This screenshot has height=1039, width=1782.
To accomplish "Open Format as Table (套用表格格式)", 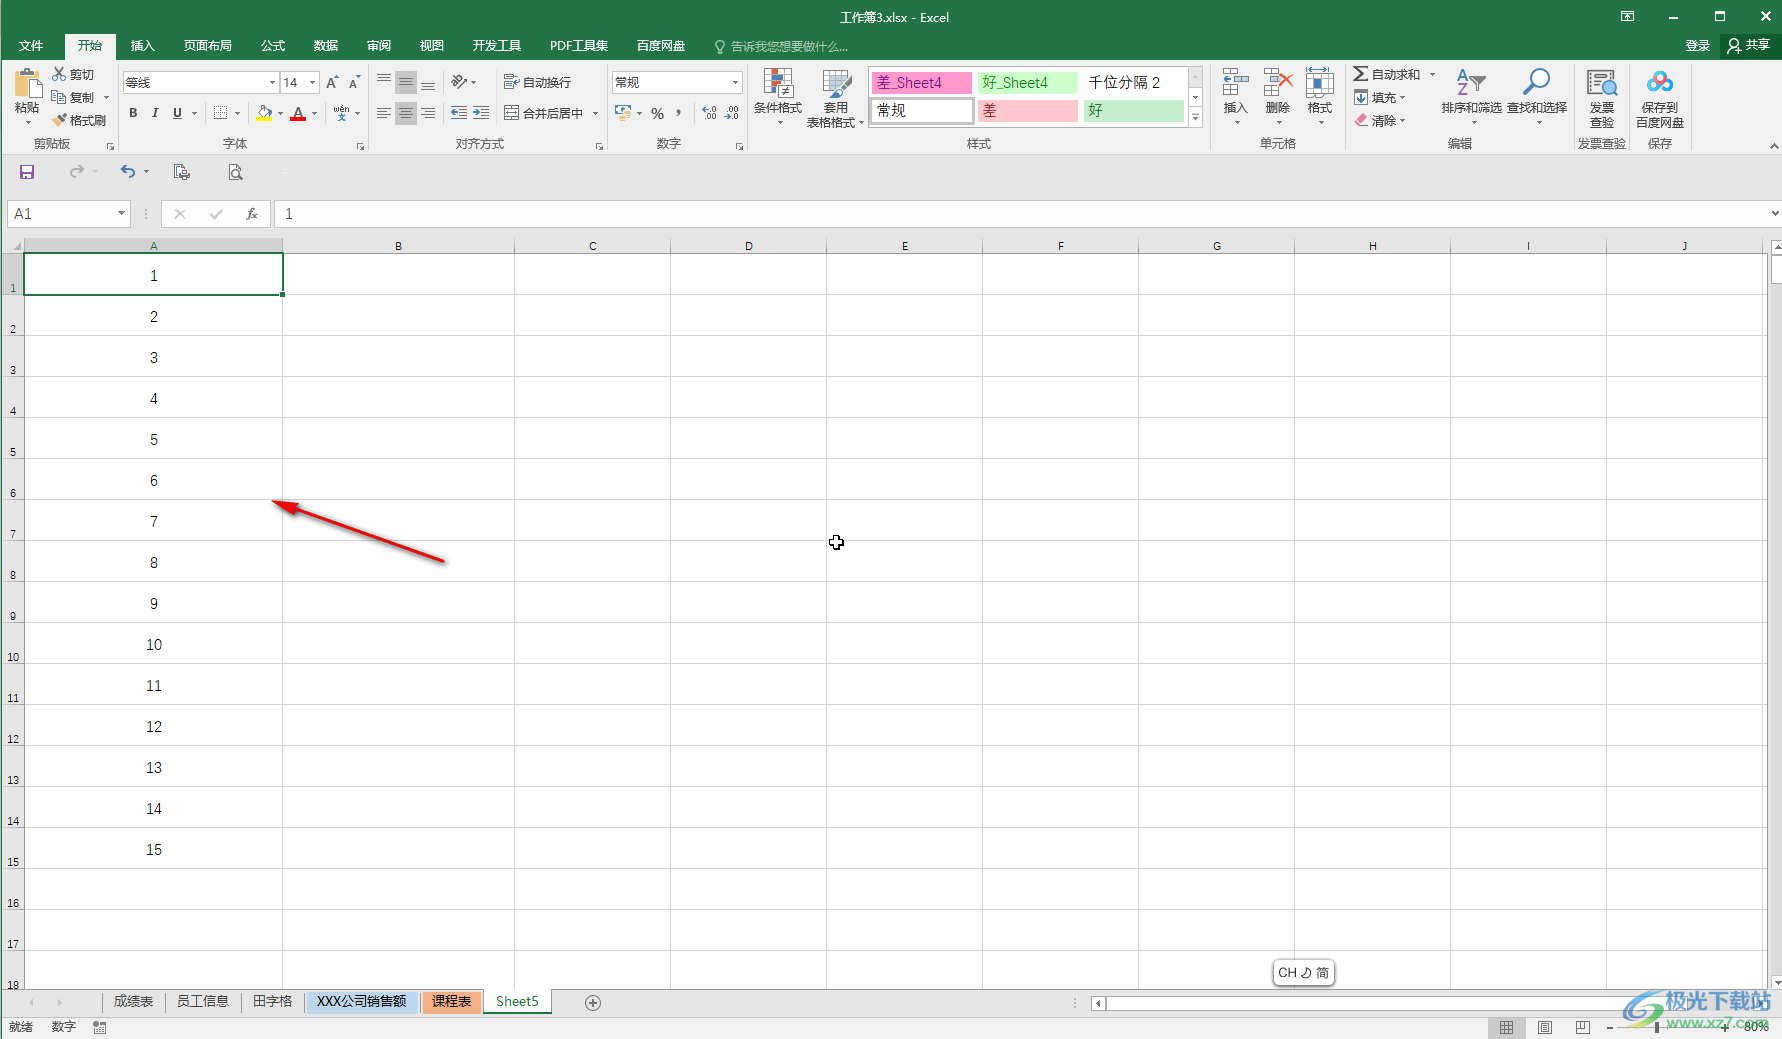I will pyautogui.click(x=836, y=97).
